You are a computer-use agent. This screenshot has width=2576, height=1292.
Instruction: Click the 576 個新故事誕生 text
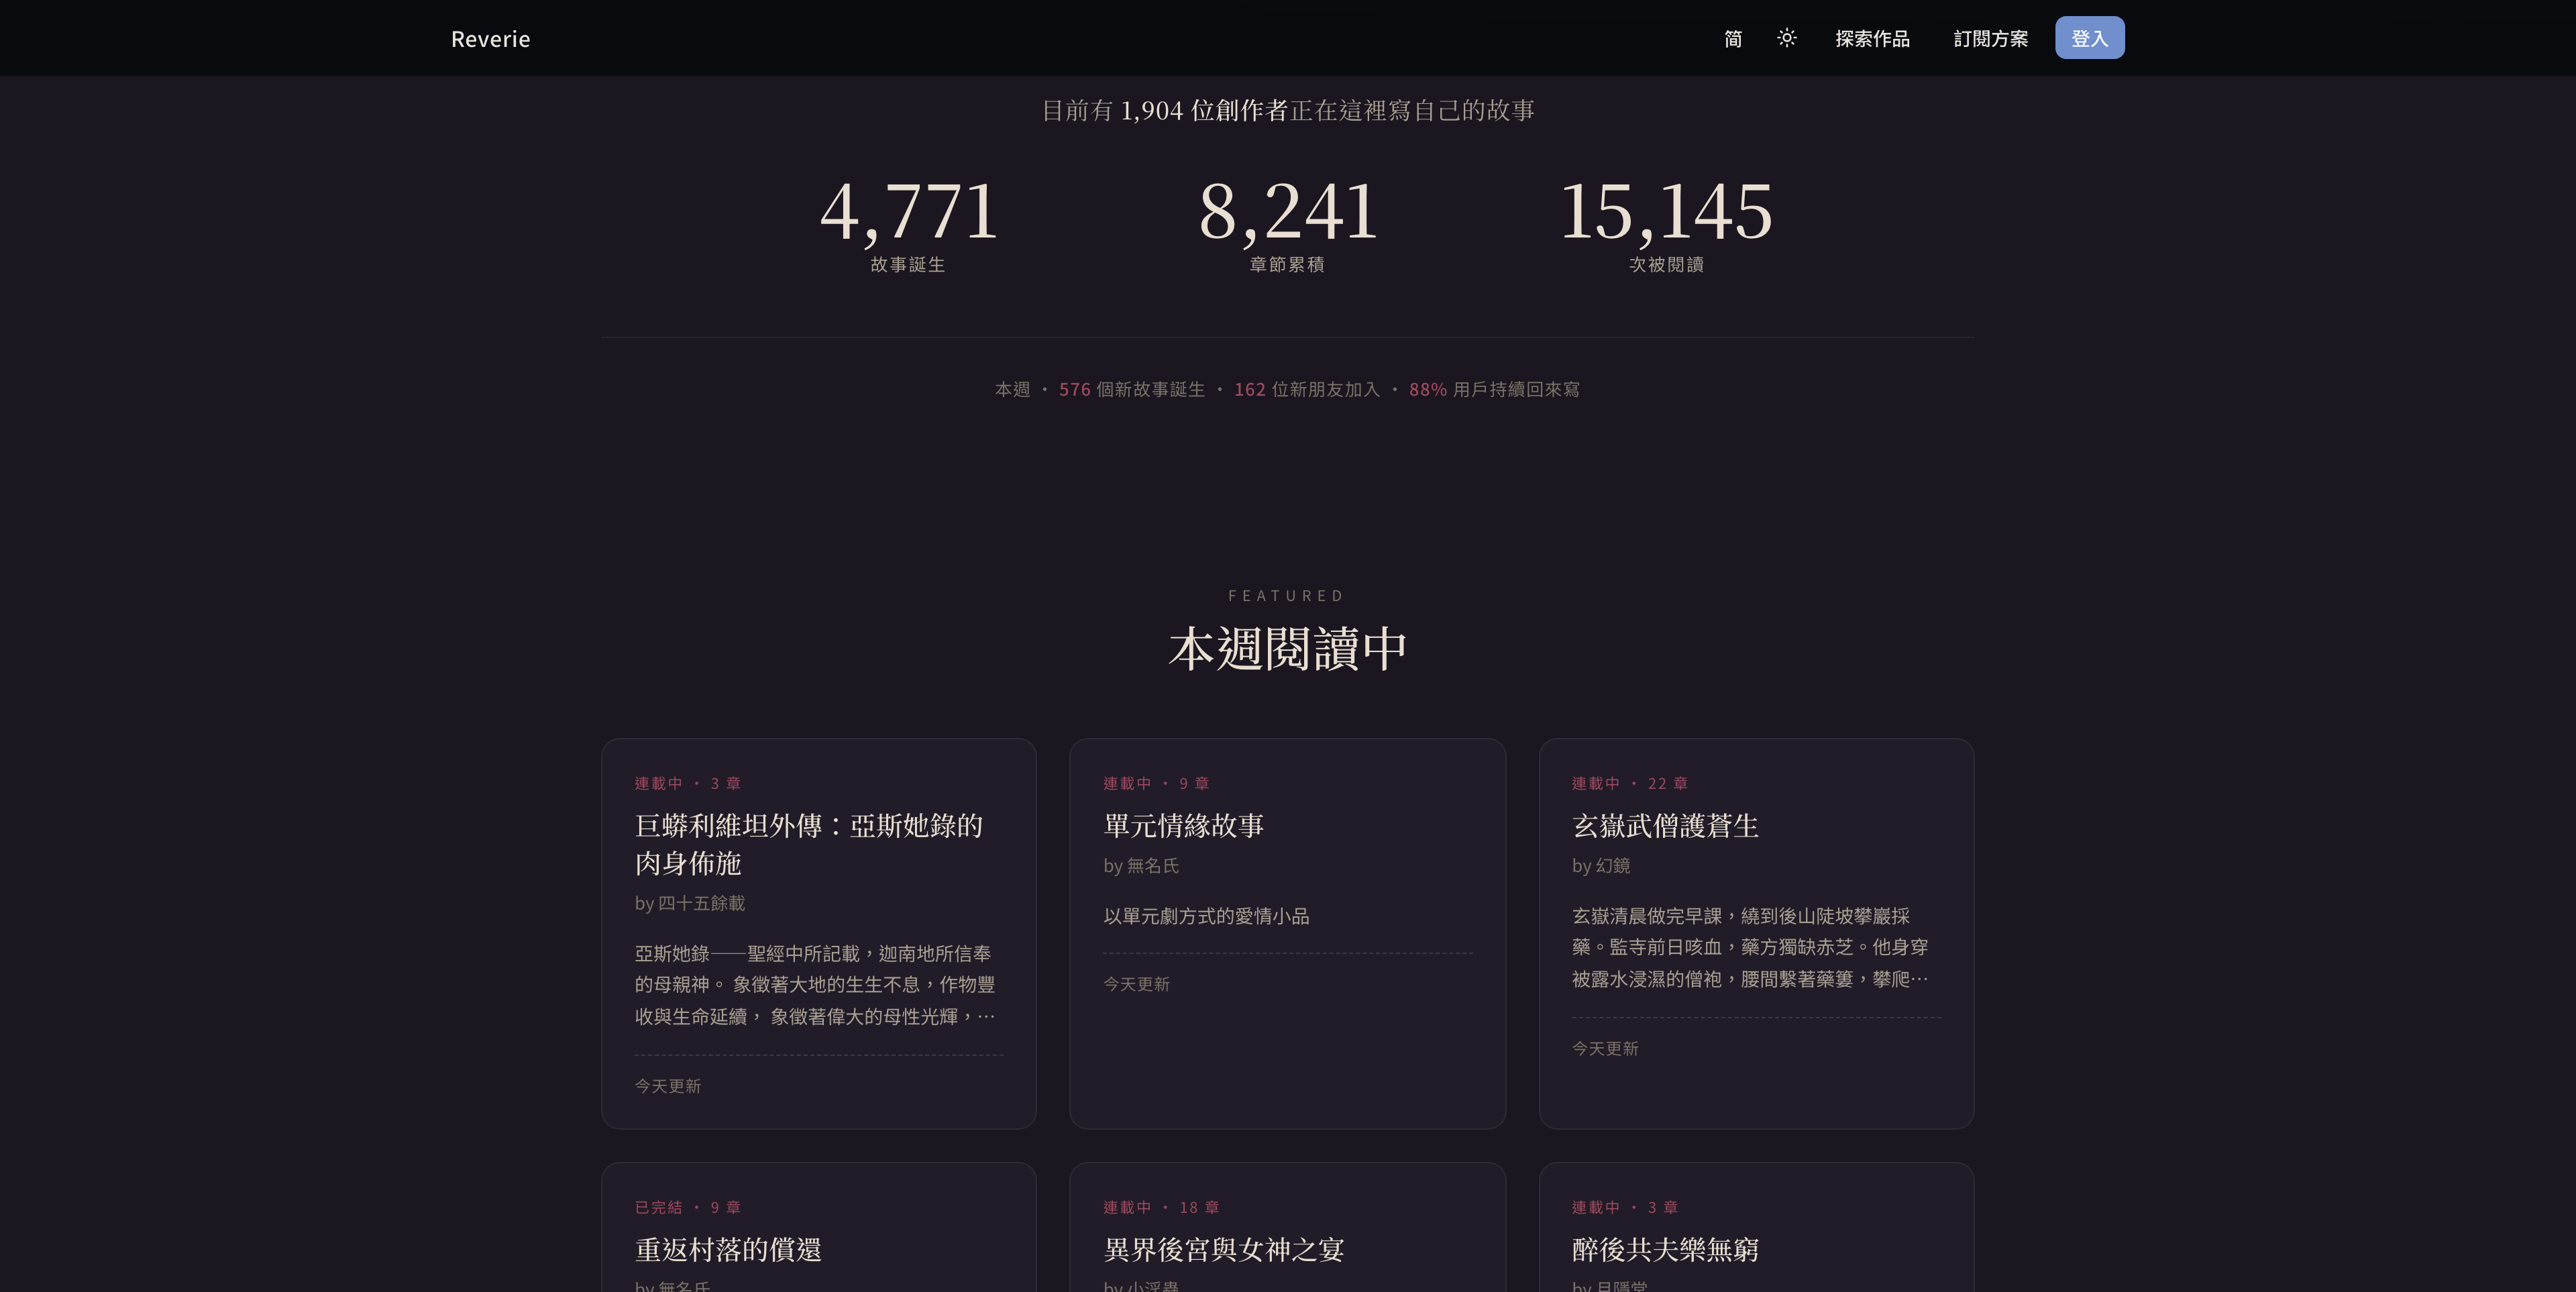pos(1132,389)
